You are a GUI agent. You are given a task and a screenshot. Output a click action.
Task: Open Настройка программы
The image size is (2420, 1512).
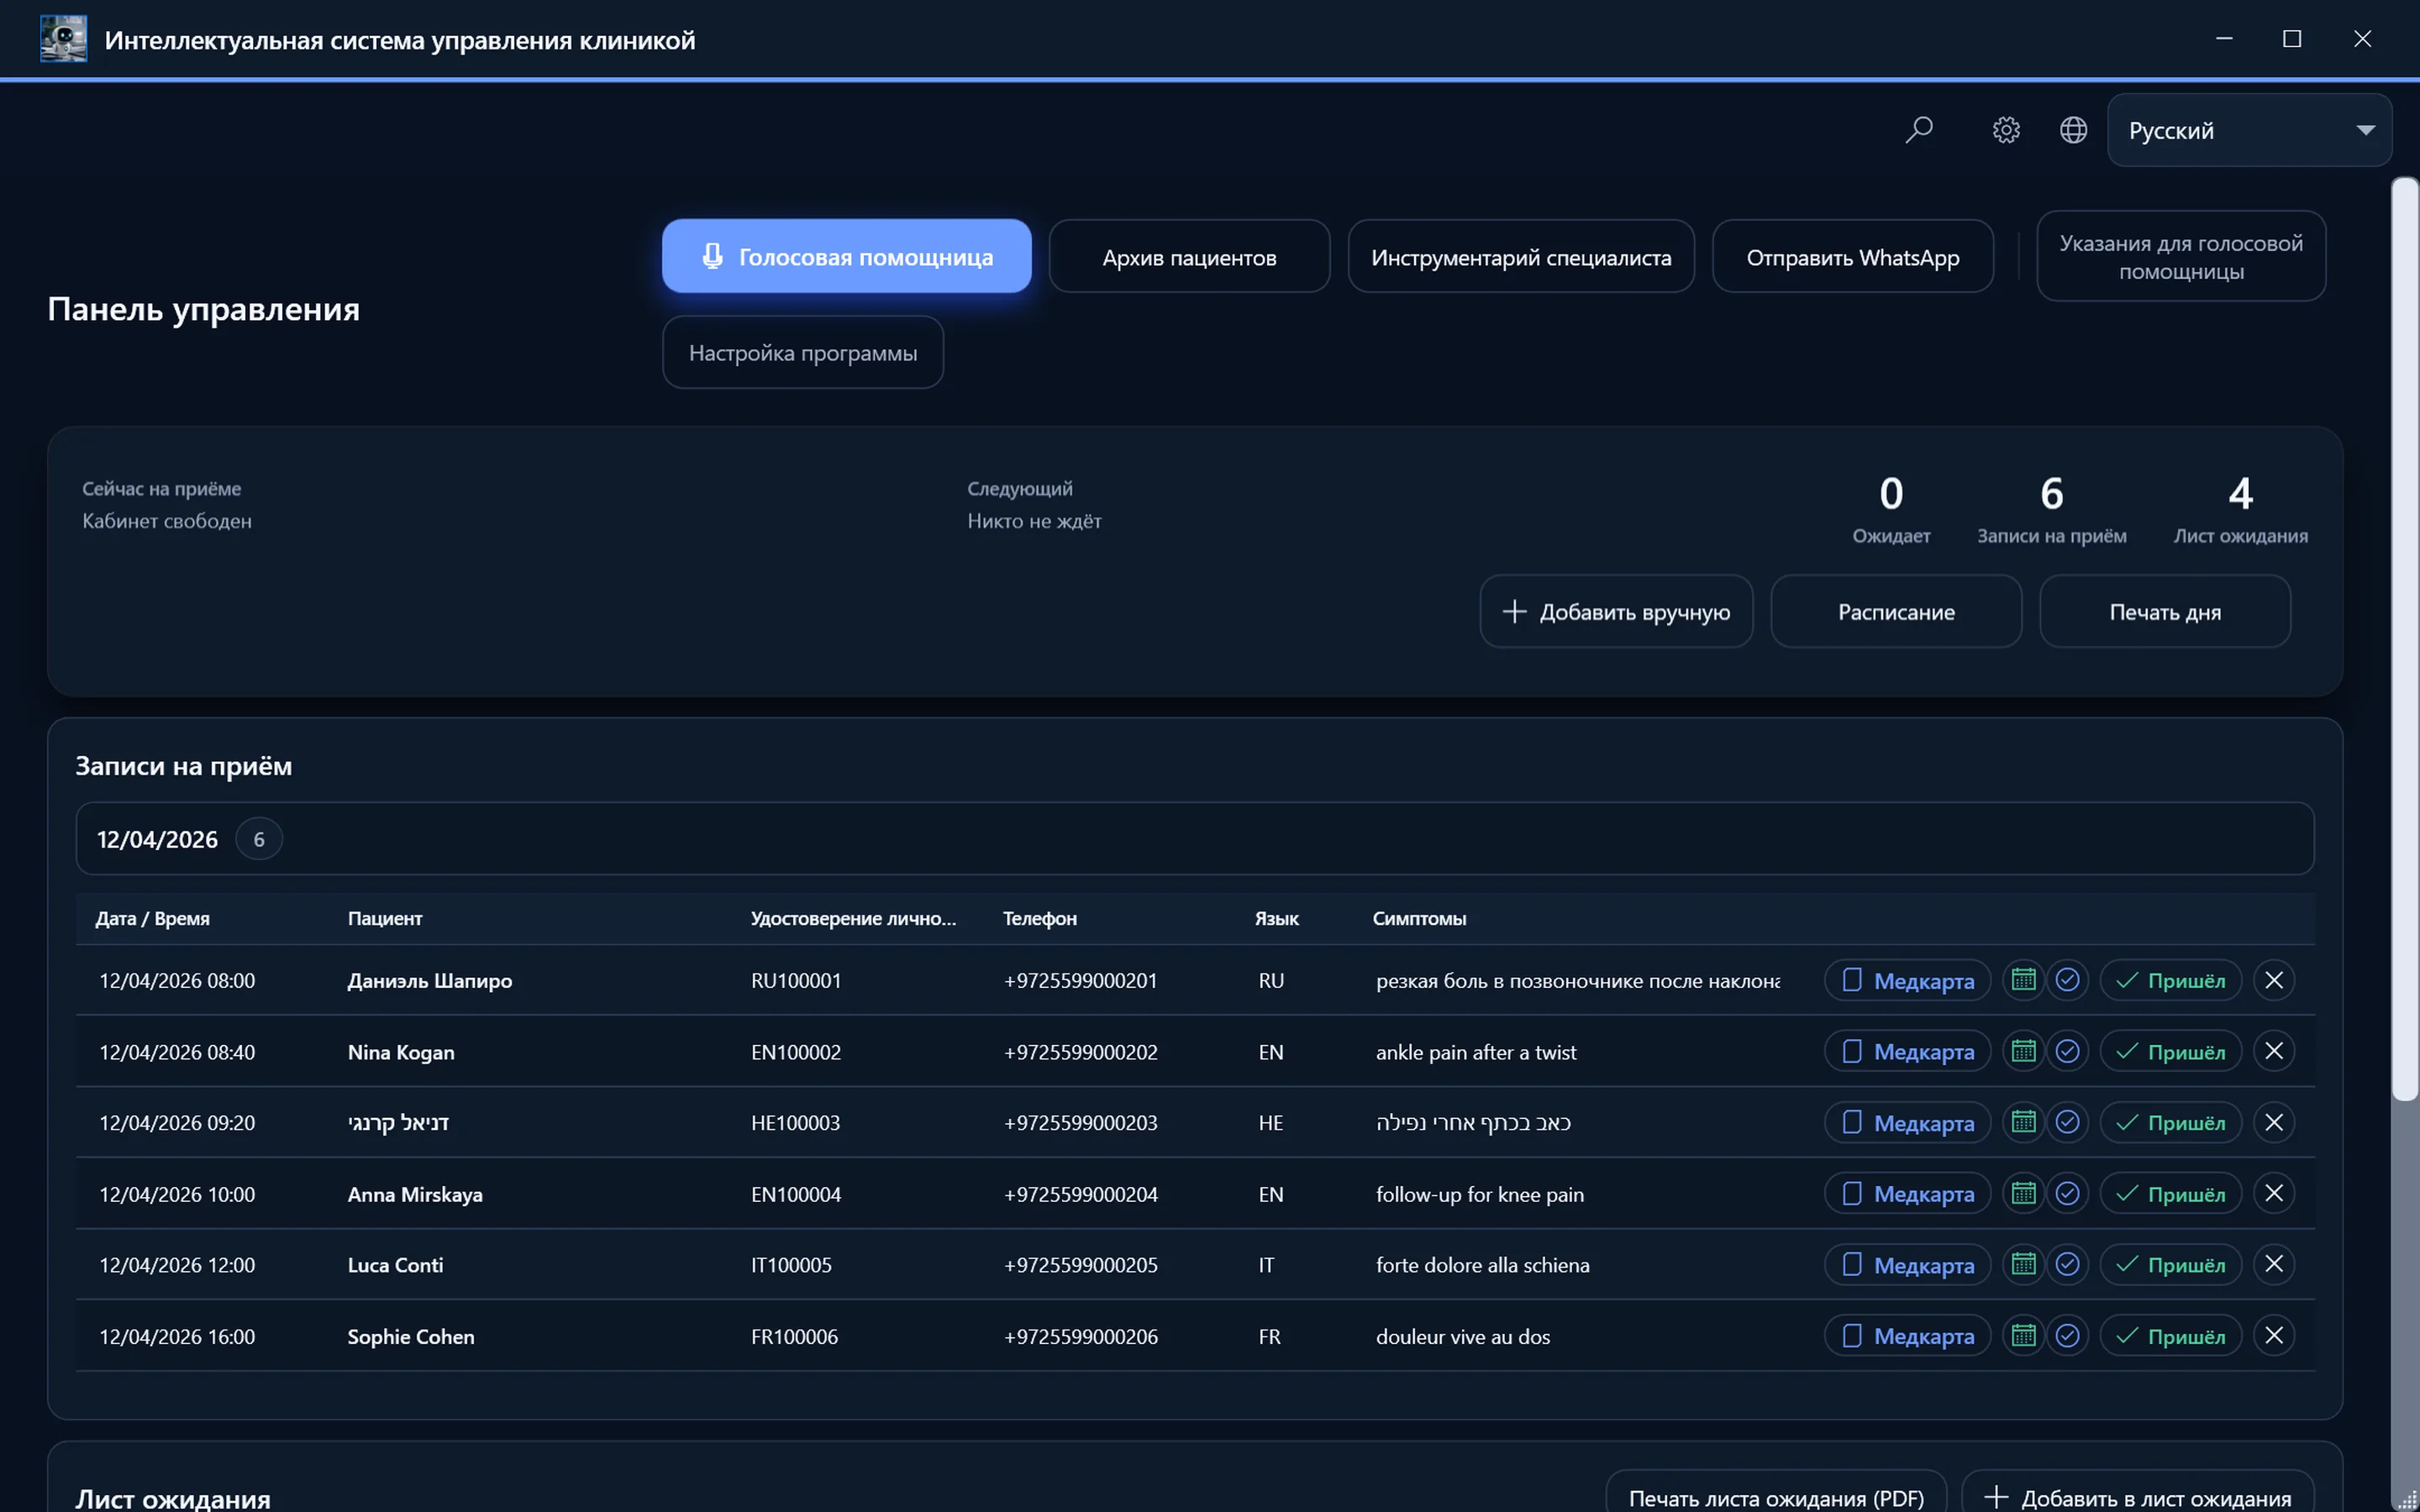coord(802,352)
